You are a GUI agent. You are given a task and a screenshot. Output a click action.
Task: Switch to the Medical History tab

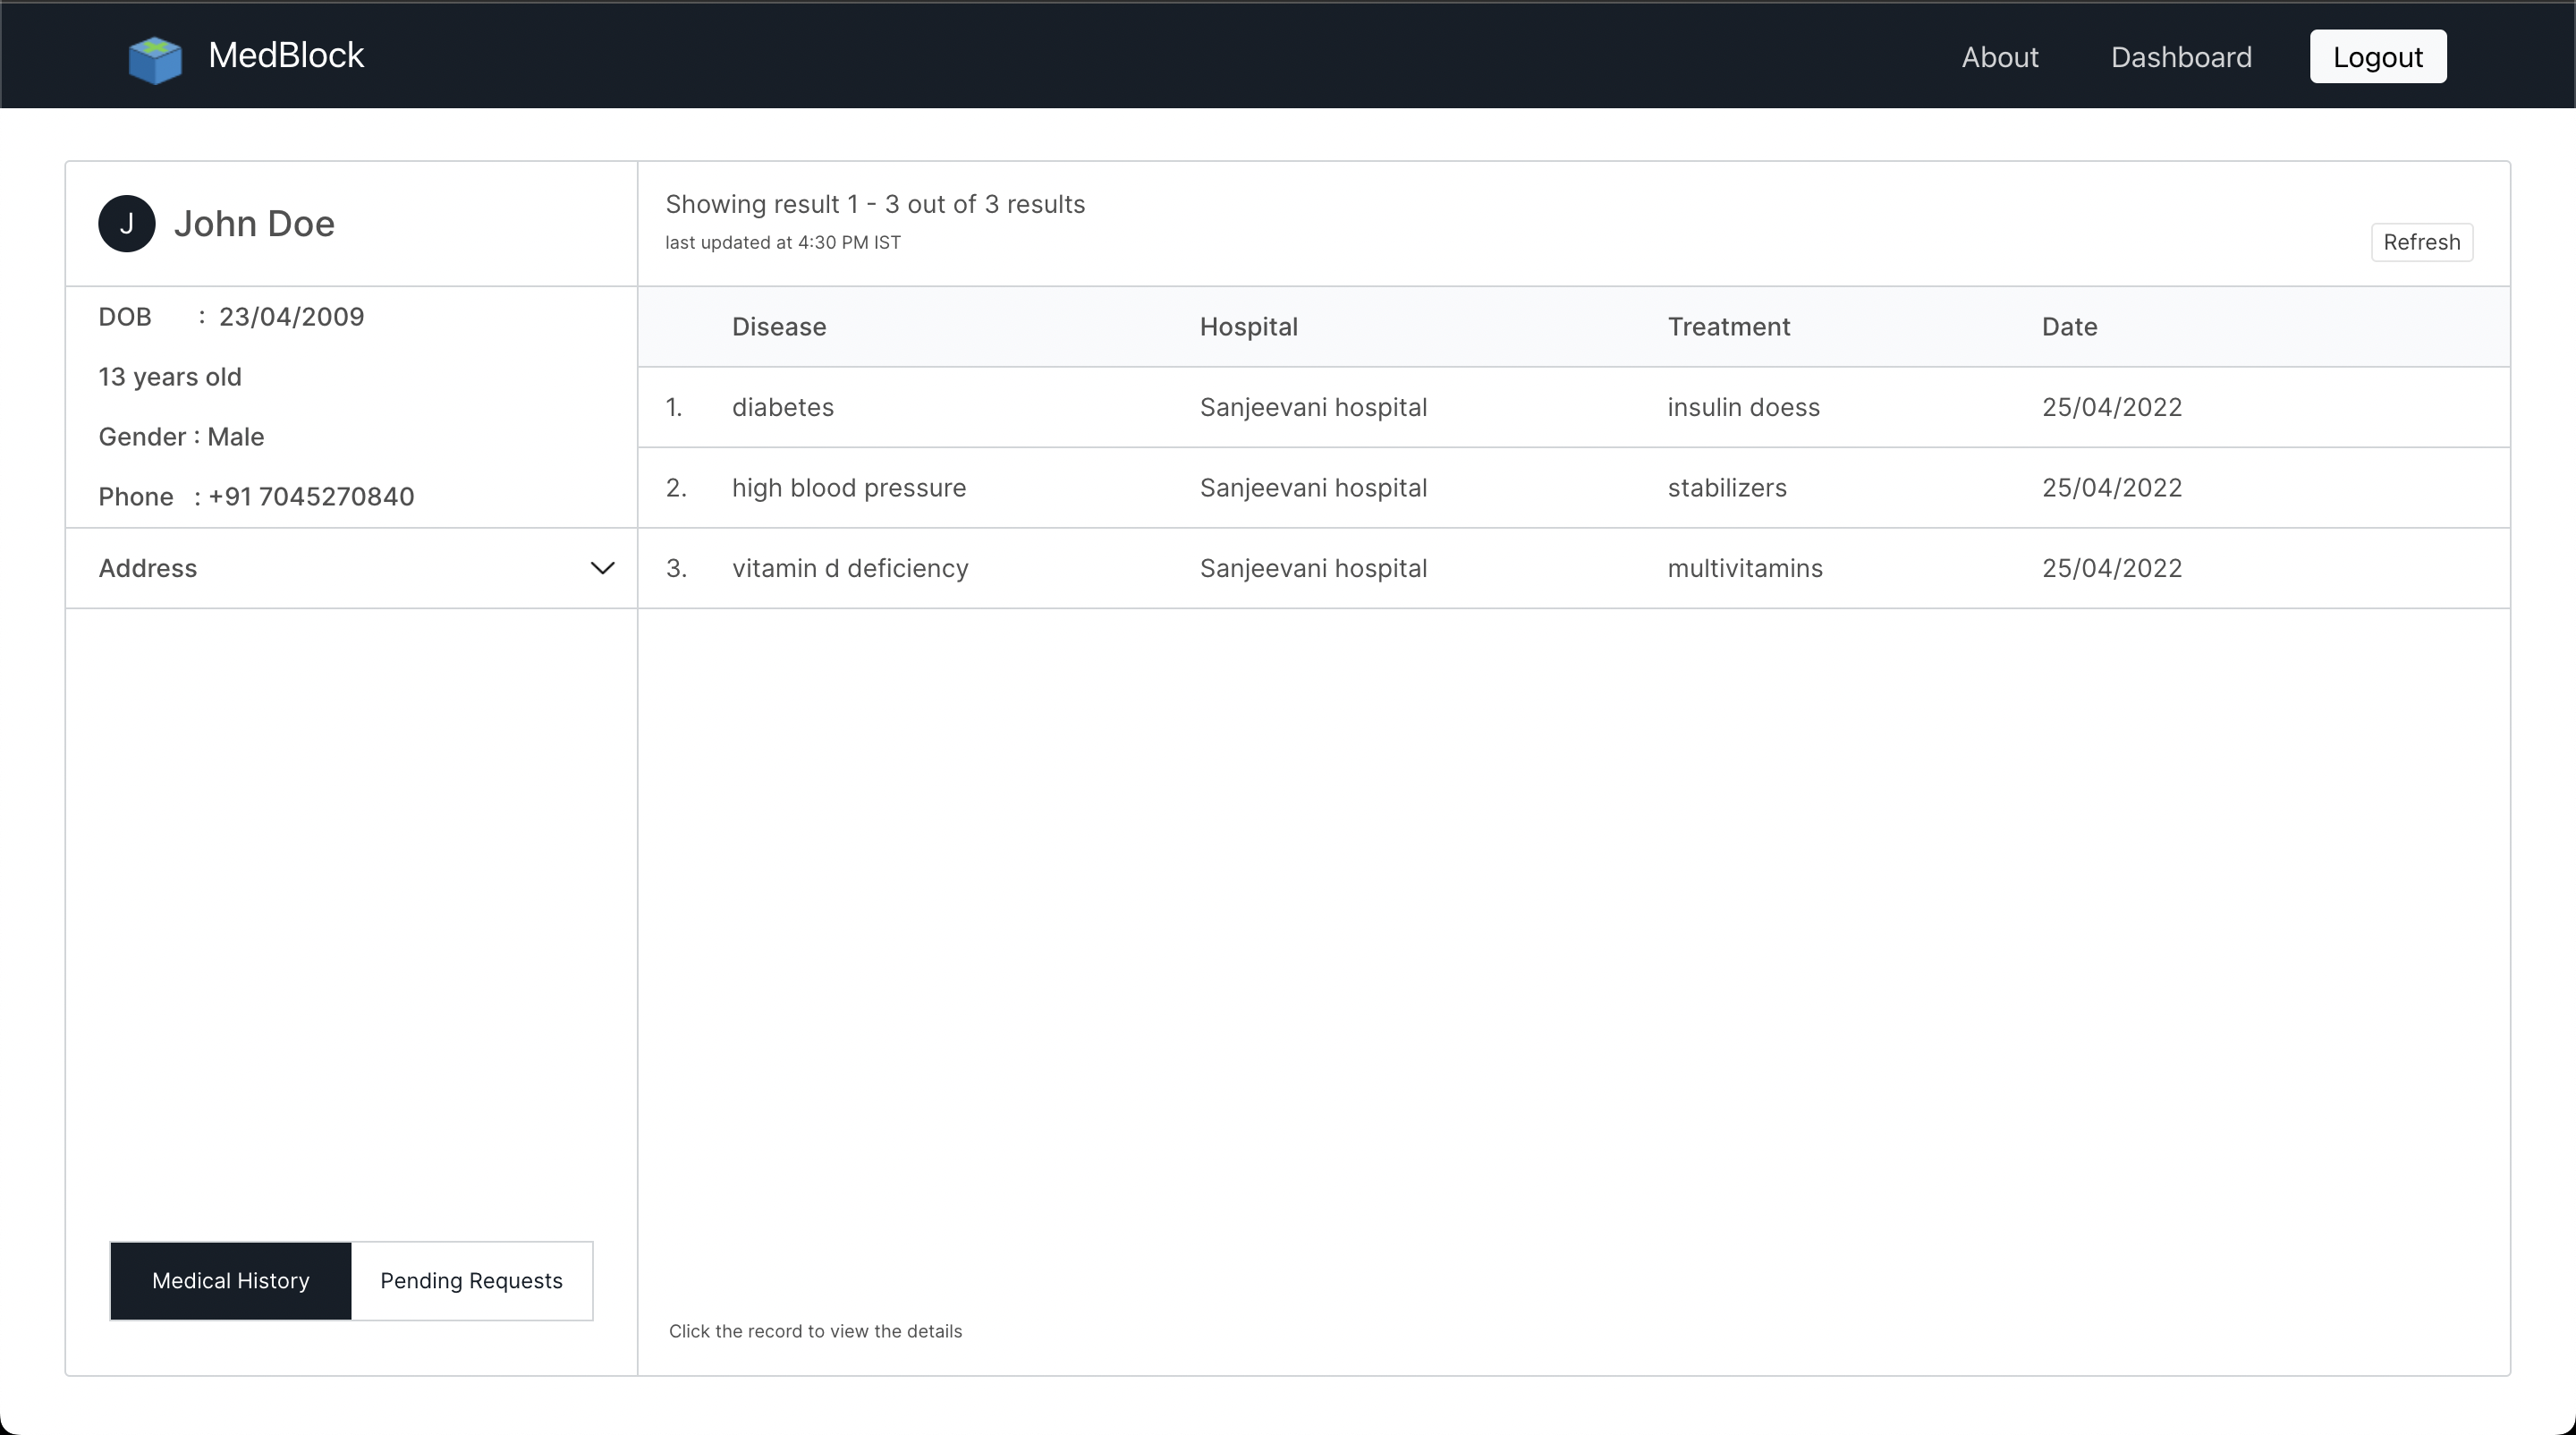(231, 1281)
